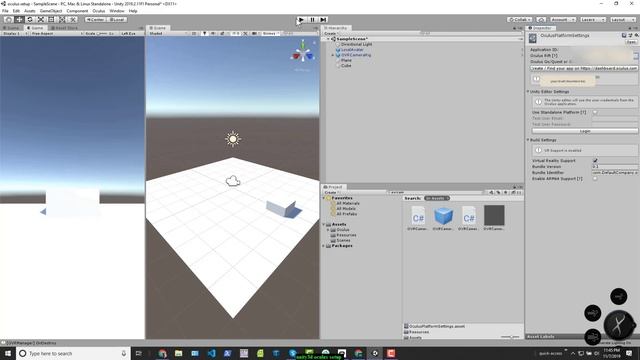Adjust the Project icon size slider
The image size is (640, 360).
click(510, 337)
